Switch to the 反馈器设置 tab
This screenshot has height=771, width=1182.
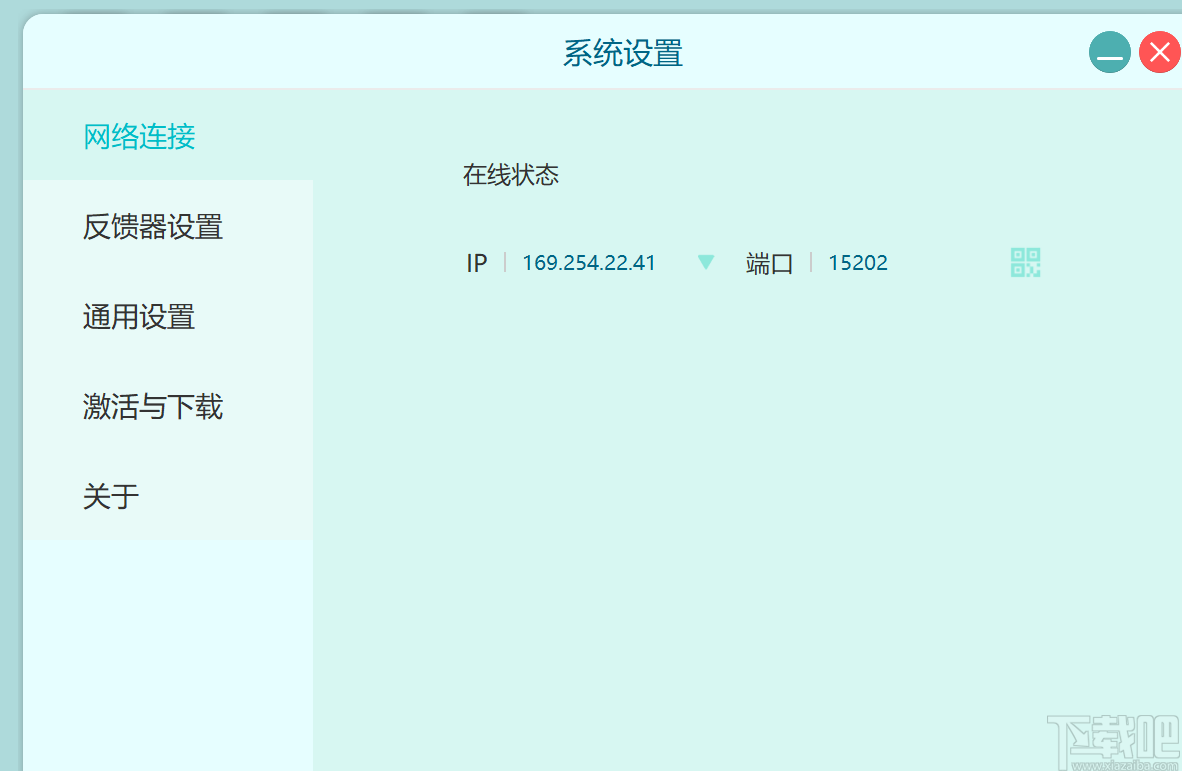152,227
